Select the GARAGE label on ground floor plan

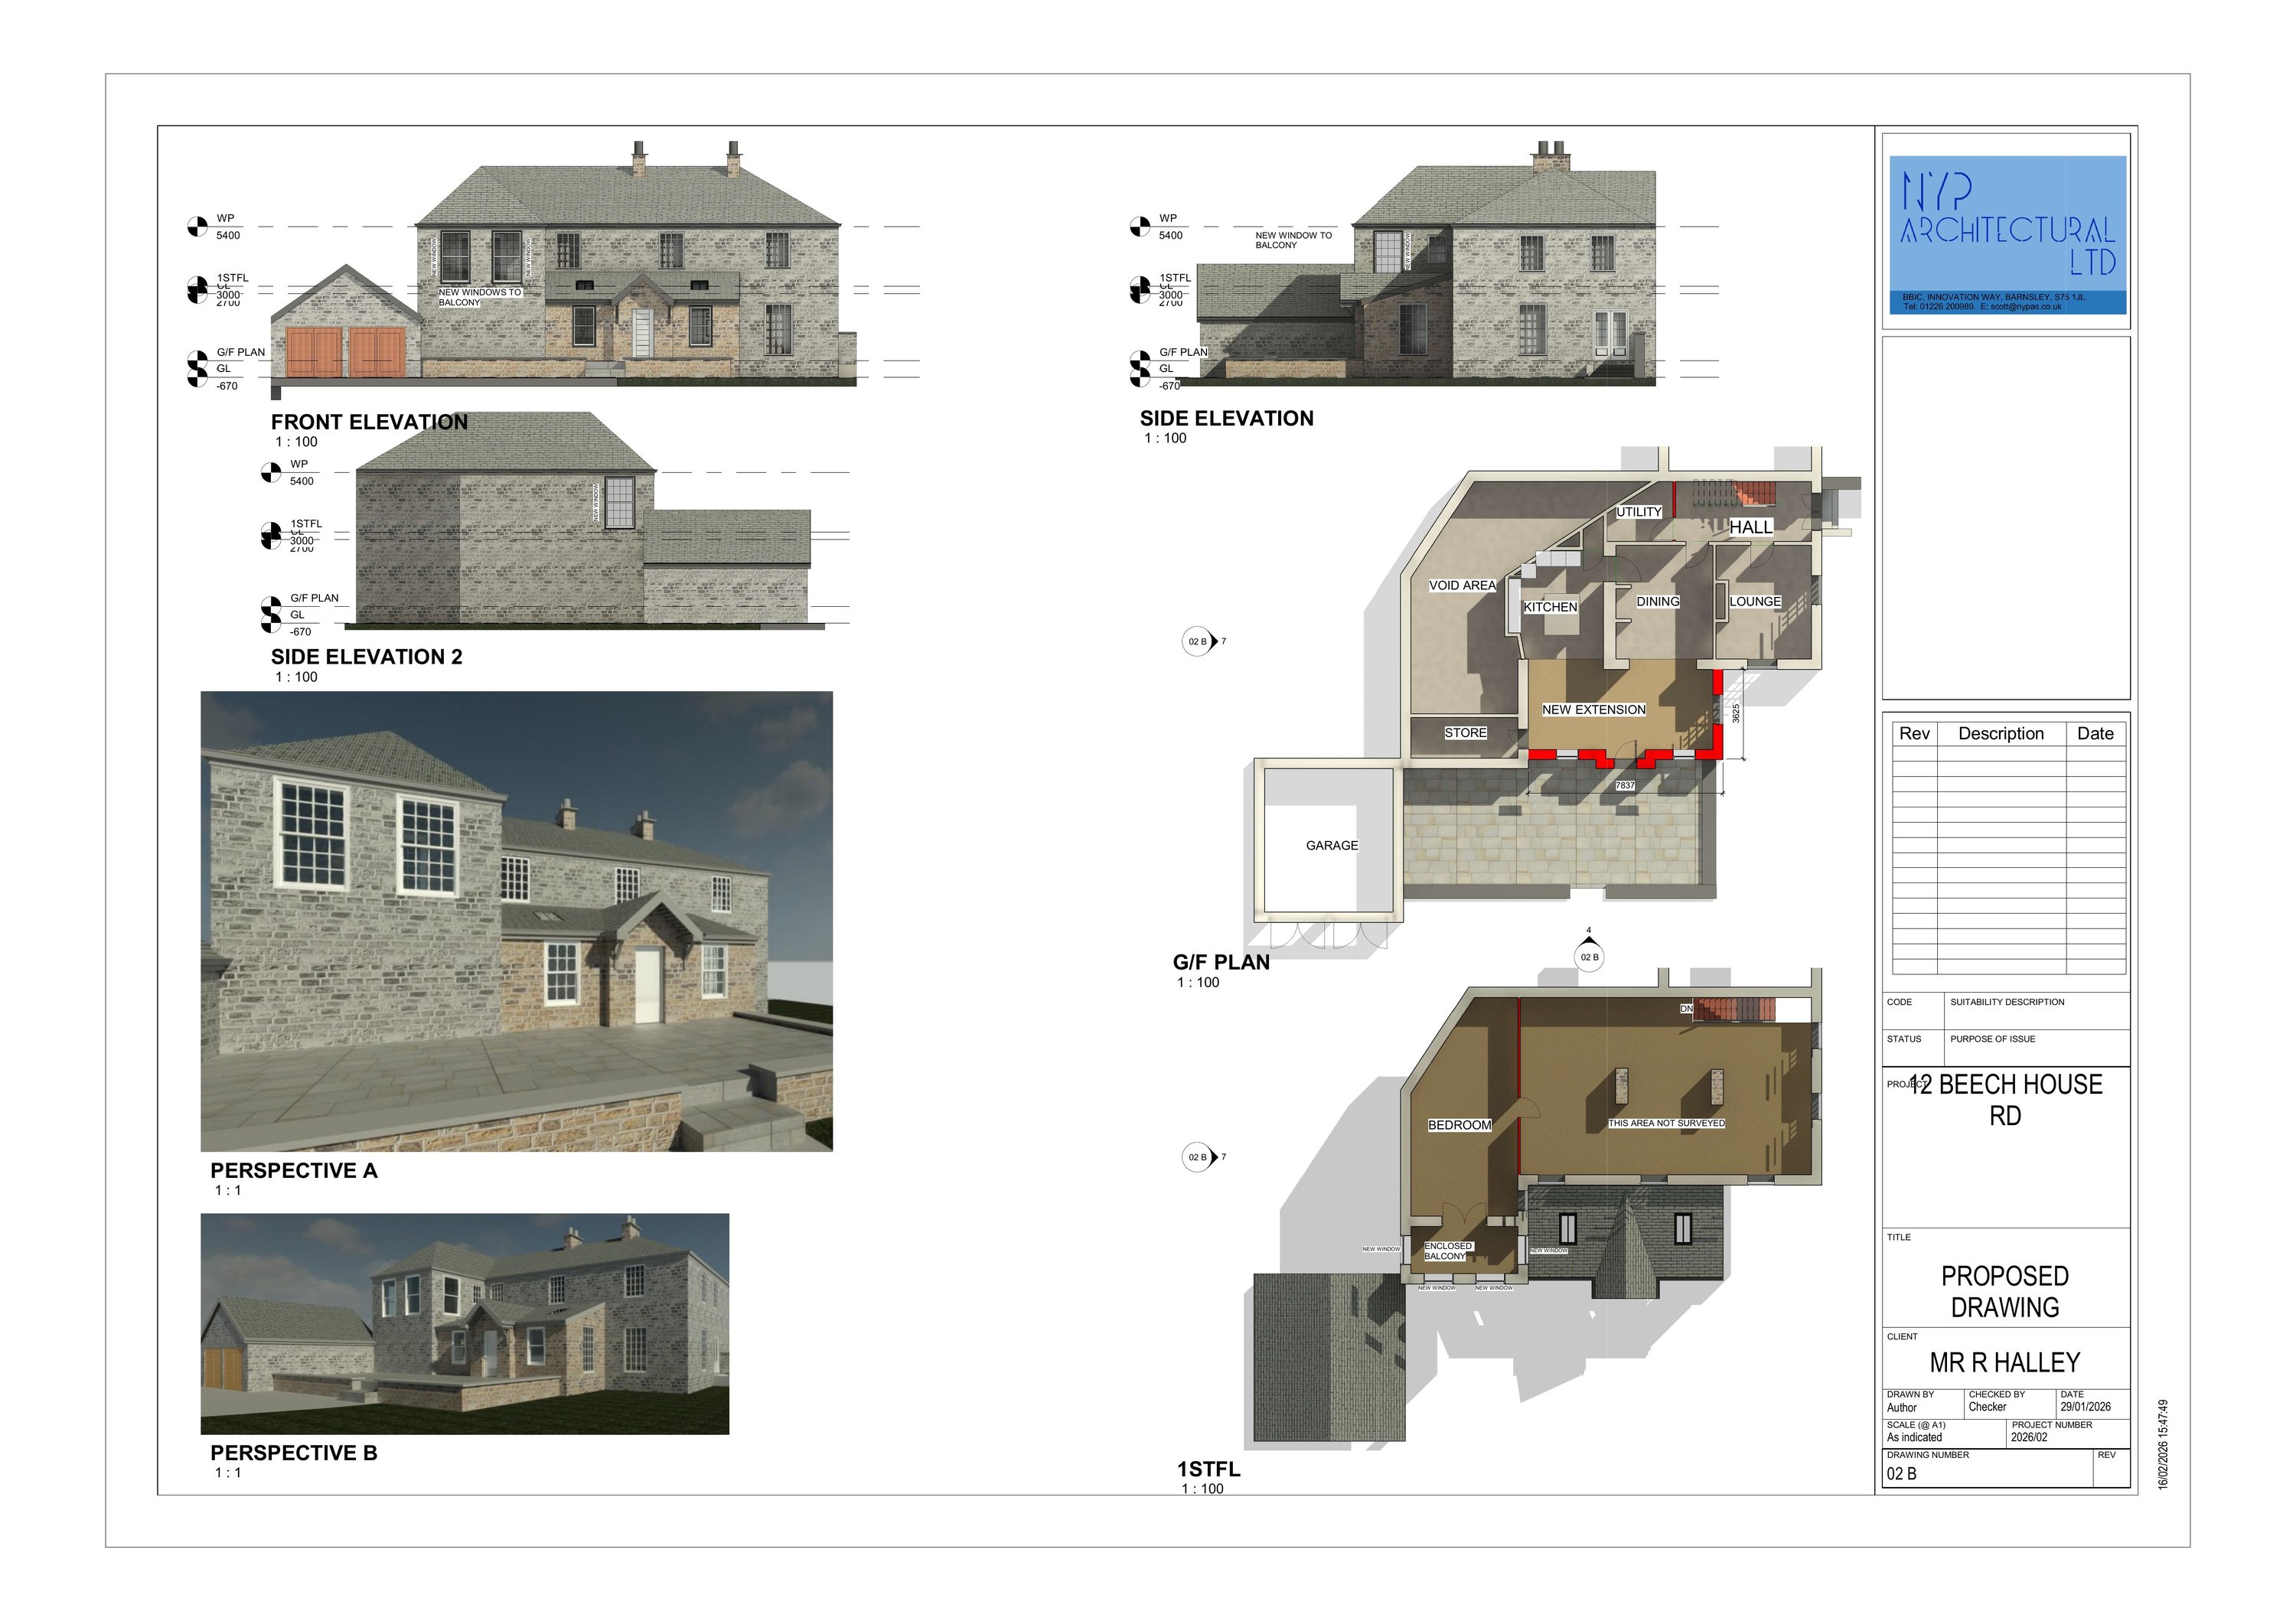point(1331,846)
